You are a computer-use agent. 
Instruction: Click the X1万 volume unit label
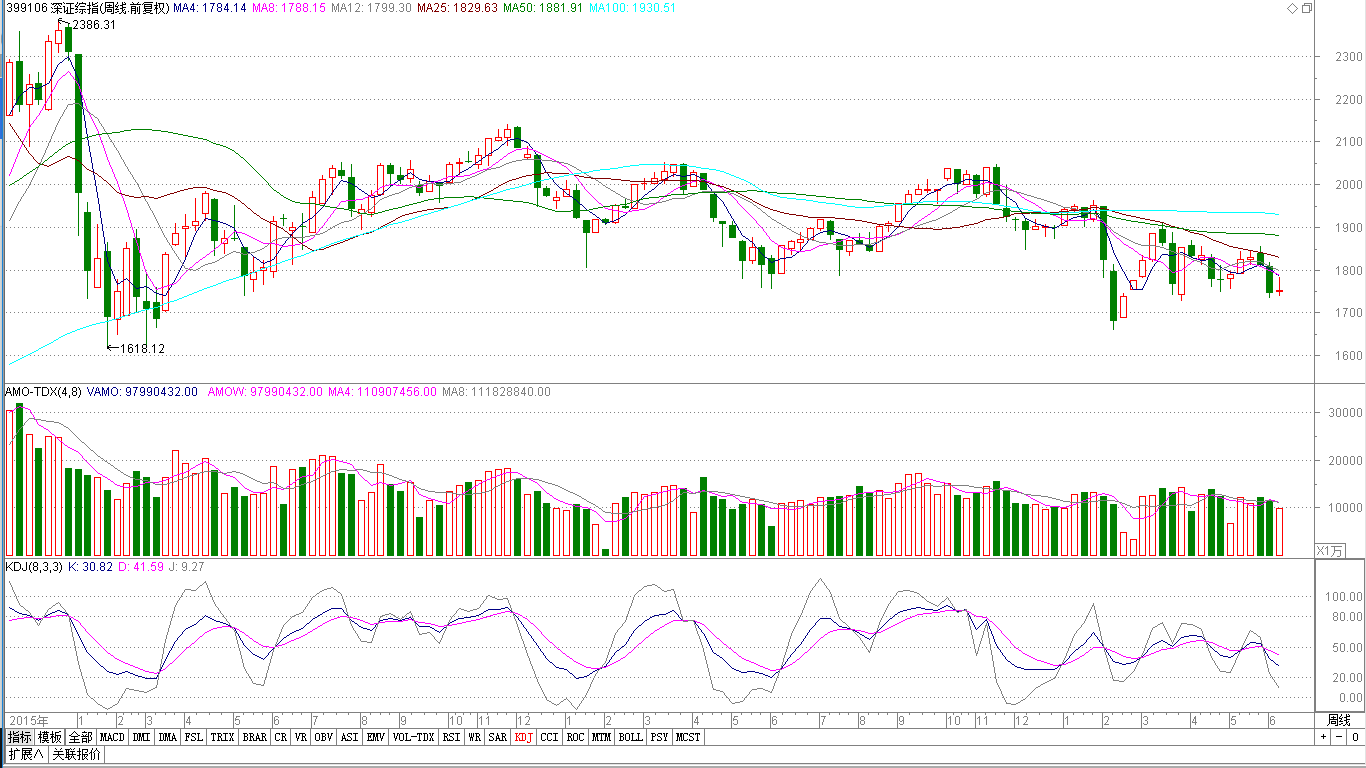[1330, 550]
